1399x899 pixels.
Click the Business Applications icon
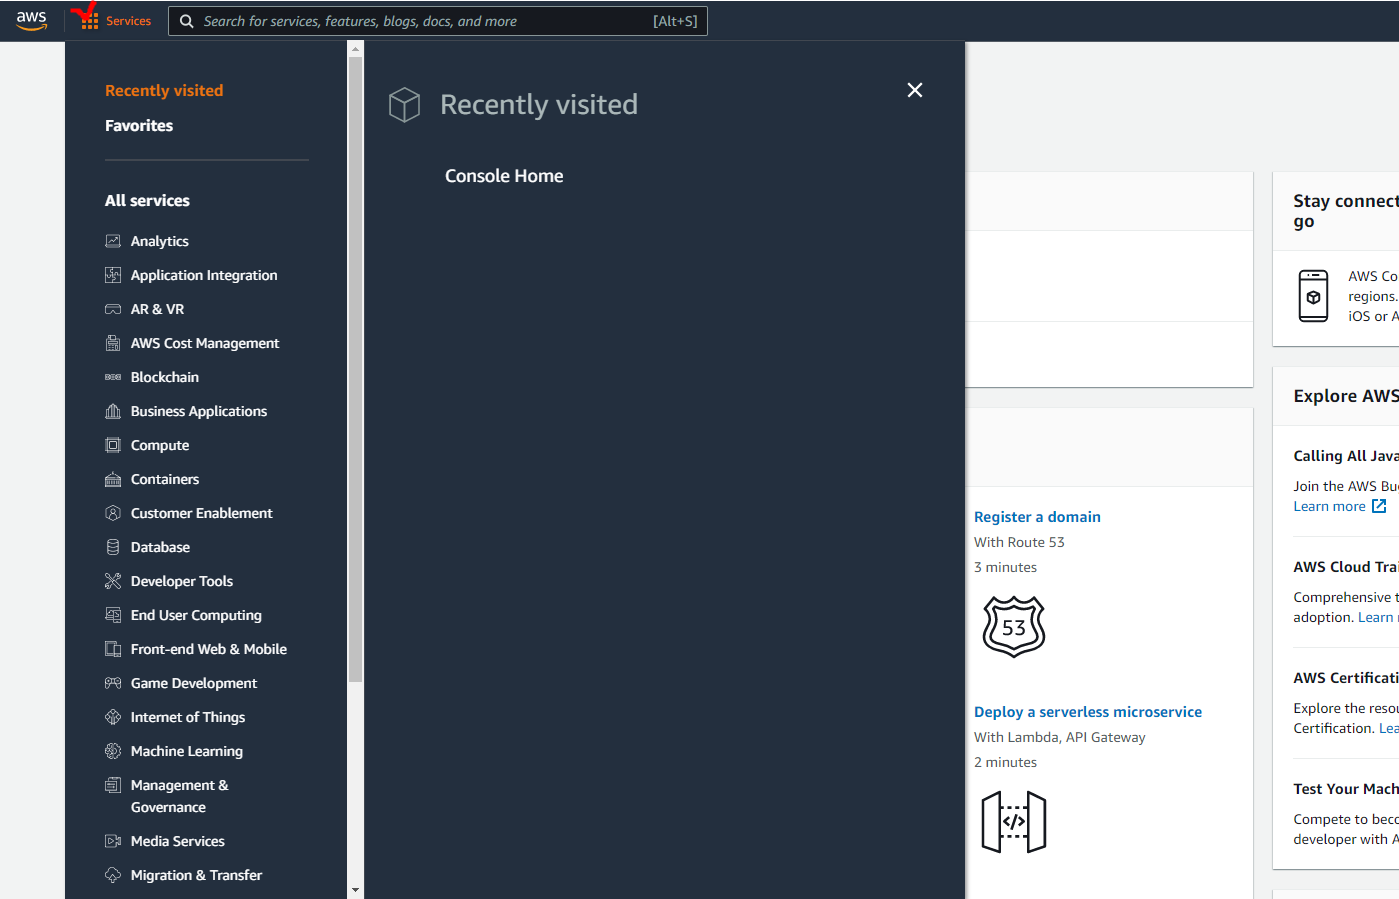coord(113,411)
